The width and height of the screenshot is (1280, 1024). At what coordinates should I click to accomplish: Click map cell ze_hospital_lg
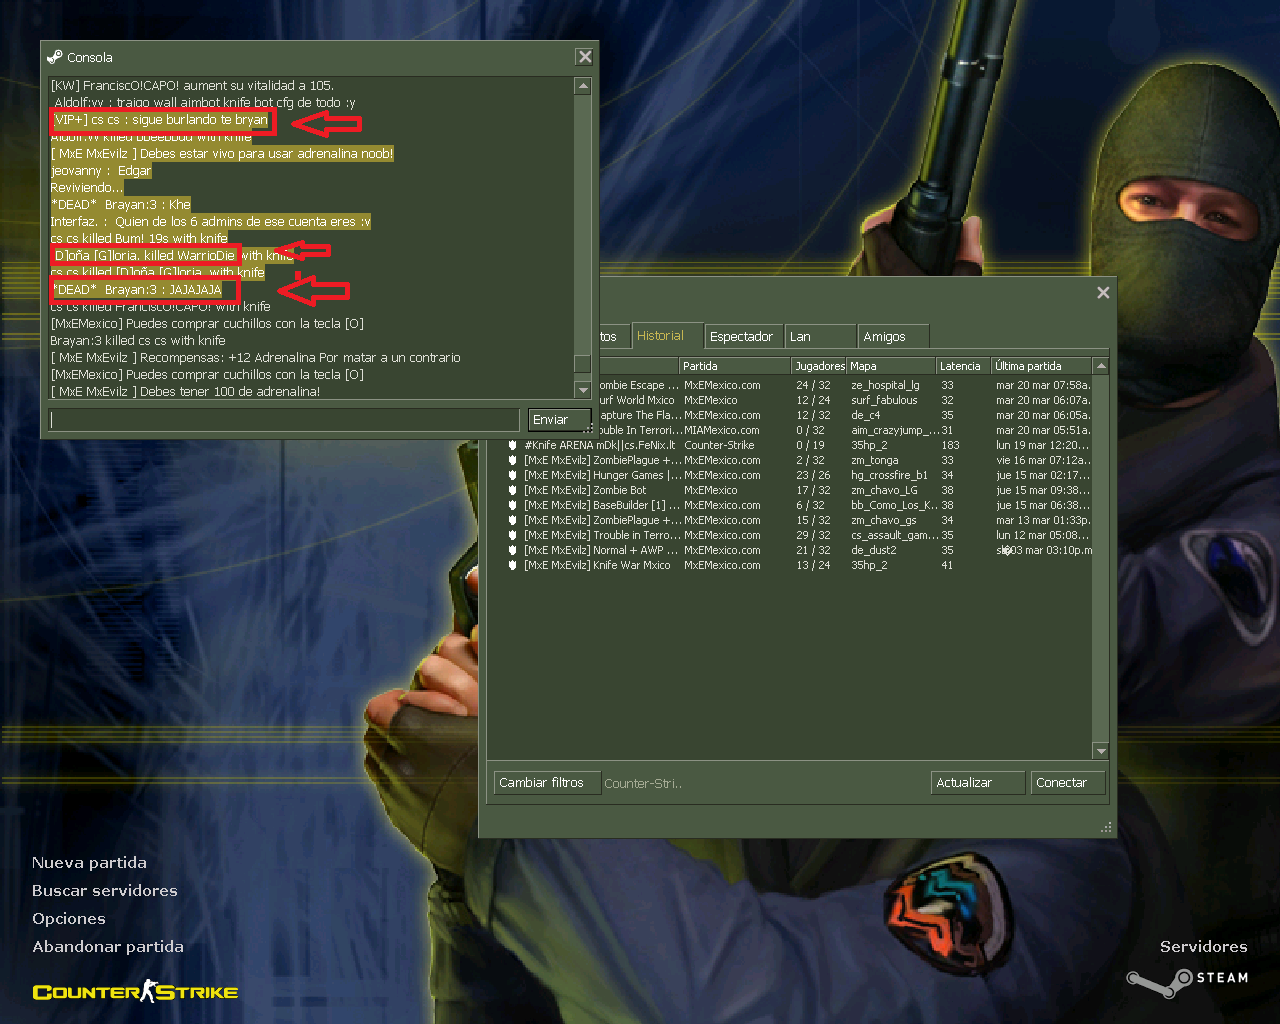coord(885,385)
